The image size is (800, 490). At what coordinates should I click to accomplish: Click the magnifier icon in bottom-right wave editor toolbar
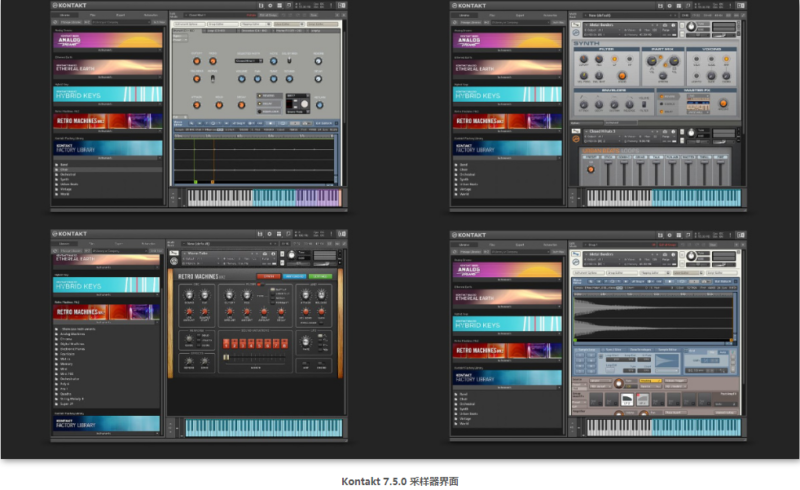tap(591, 281)
